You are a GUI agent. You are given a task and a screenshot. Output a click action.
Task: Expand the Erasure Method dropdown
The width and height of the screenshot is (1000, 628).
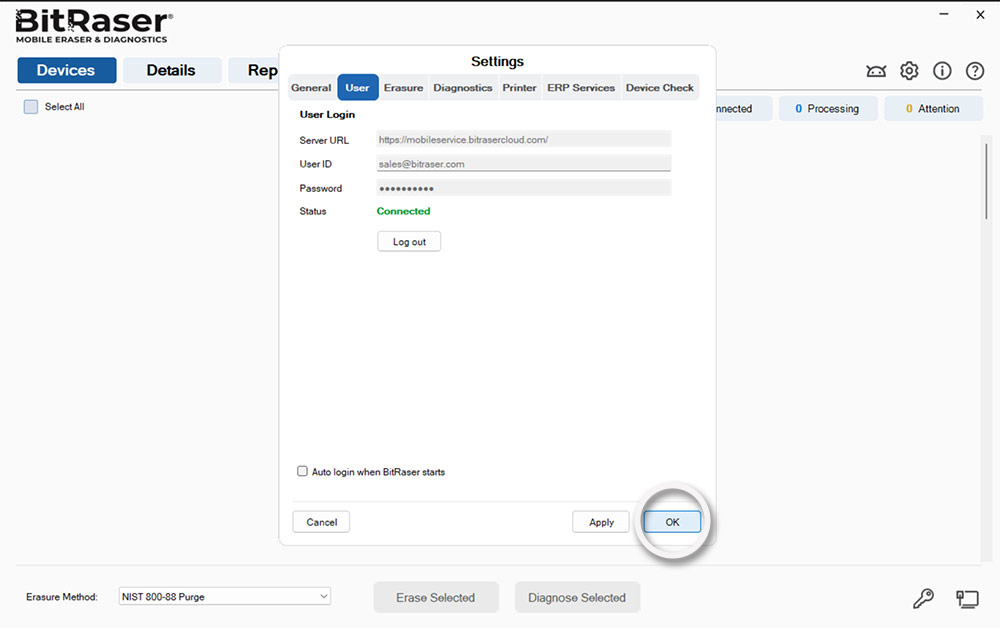[224, 596]
